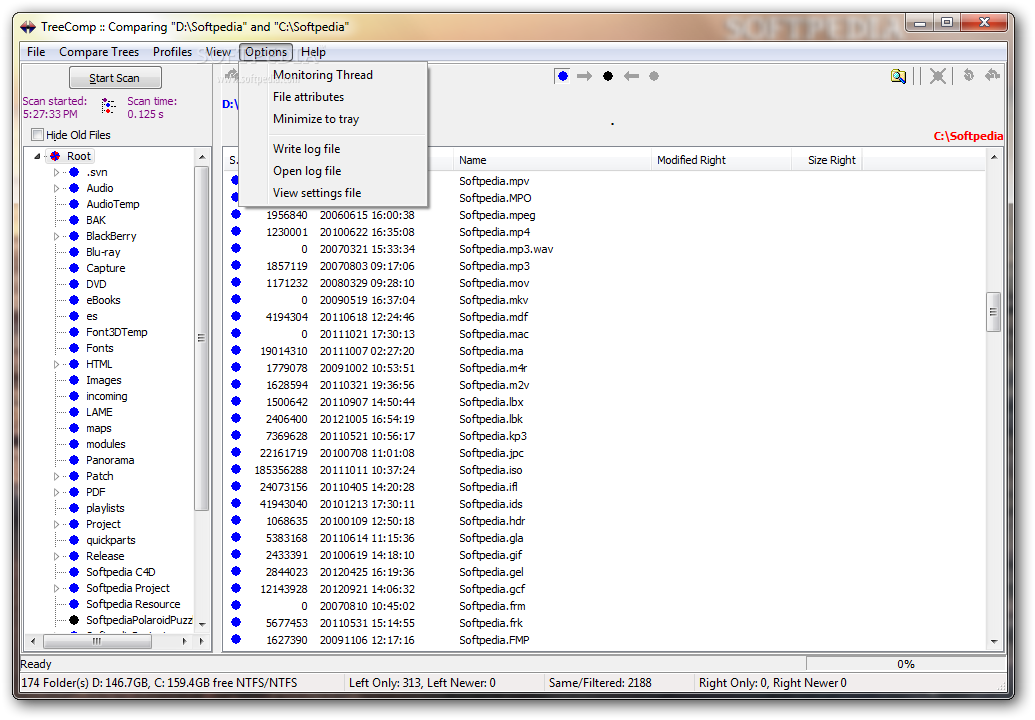1035x720 pixels.
Task: Expand the Patch folder node
Action: 56,476
